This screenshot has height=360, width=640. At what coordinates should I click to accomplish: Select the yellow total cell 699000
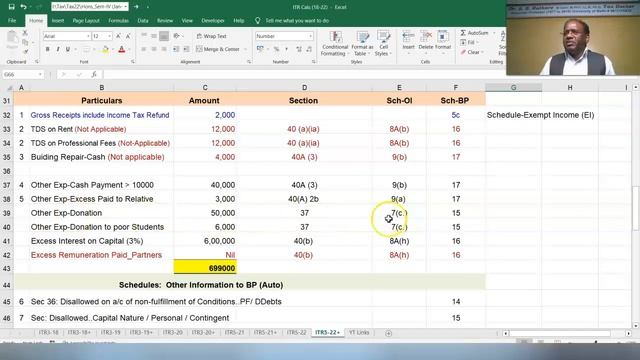[x=205, y=268]
